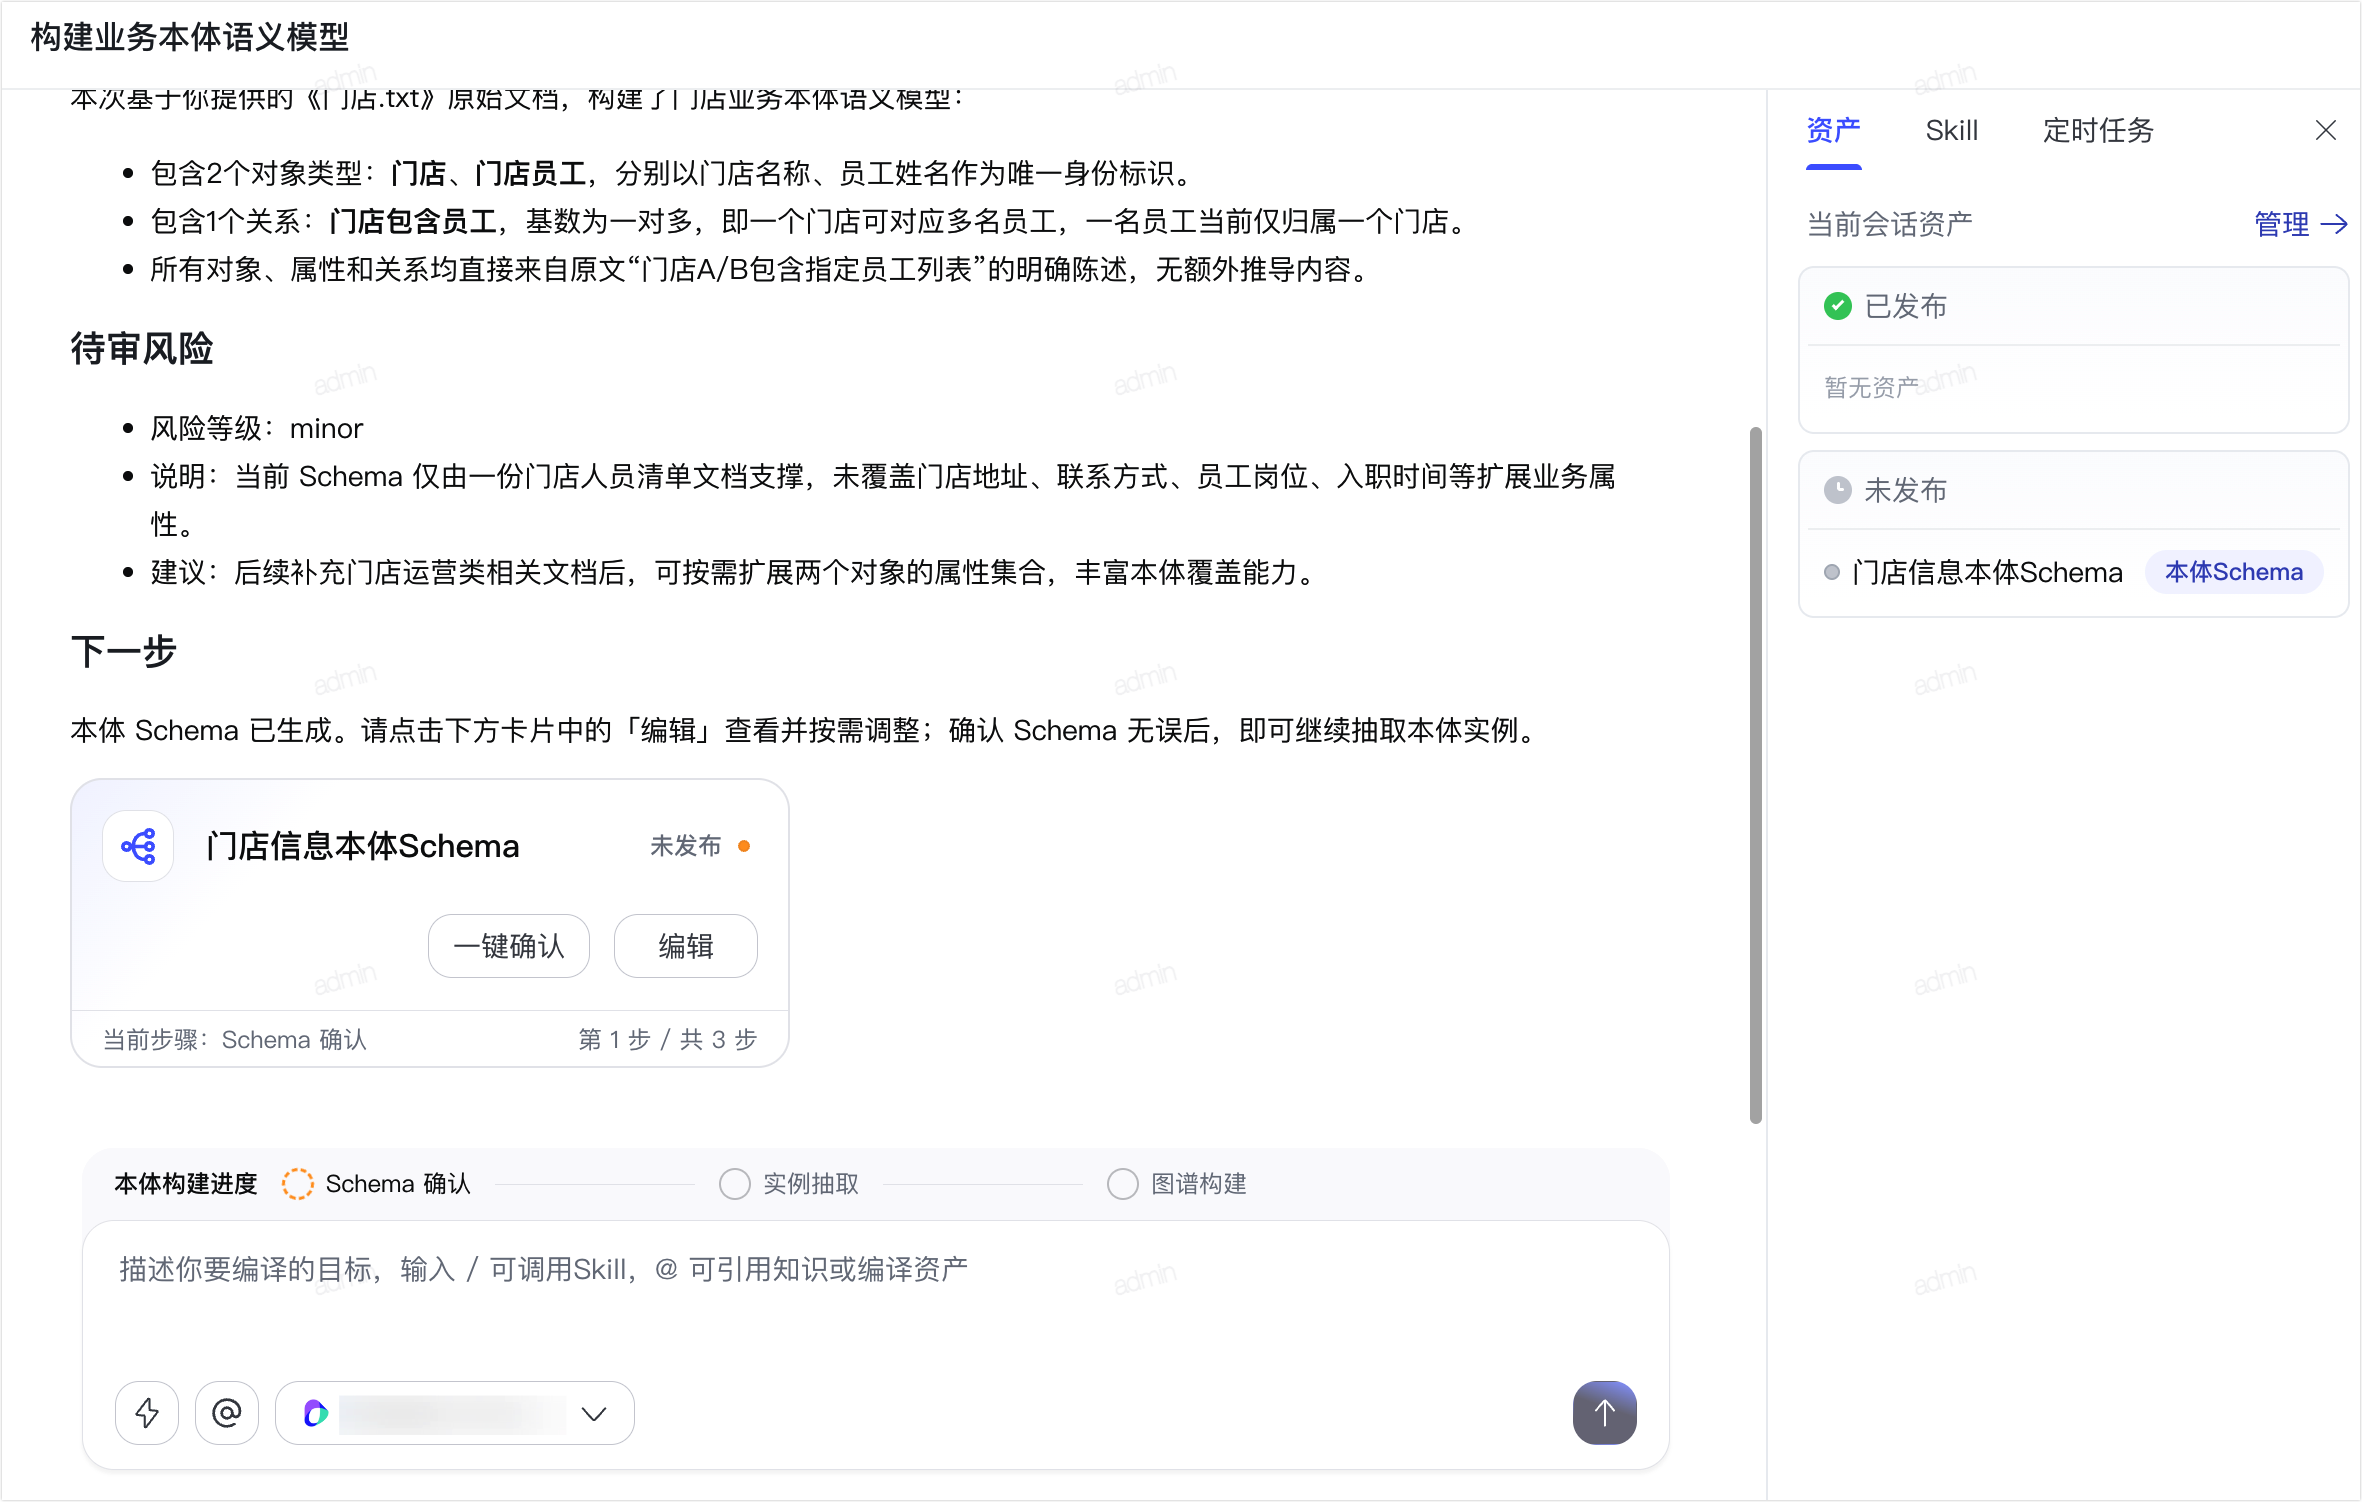Switch to the Skill tab
Image resolution: width=2362 pixels, height=1502 pixels.
[x=1951, y=131]
